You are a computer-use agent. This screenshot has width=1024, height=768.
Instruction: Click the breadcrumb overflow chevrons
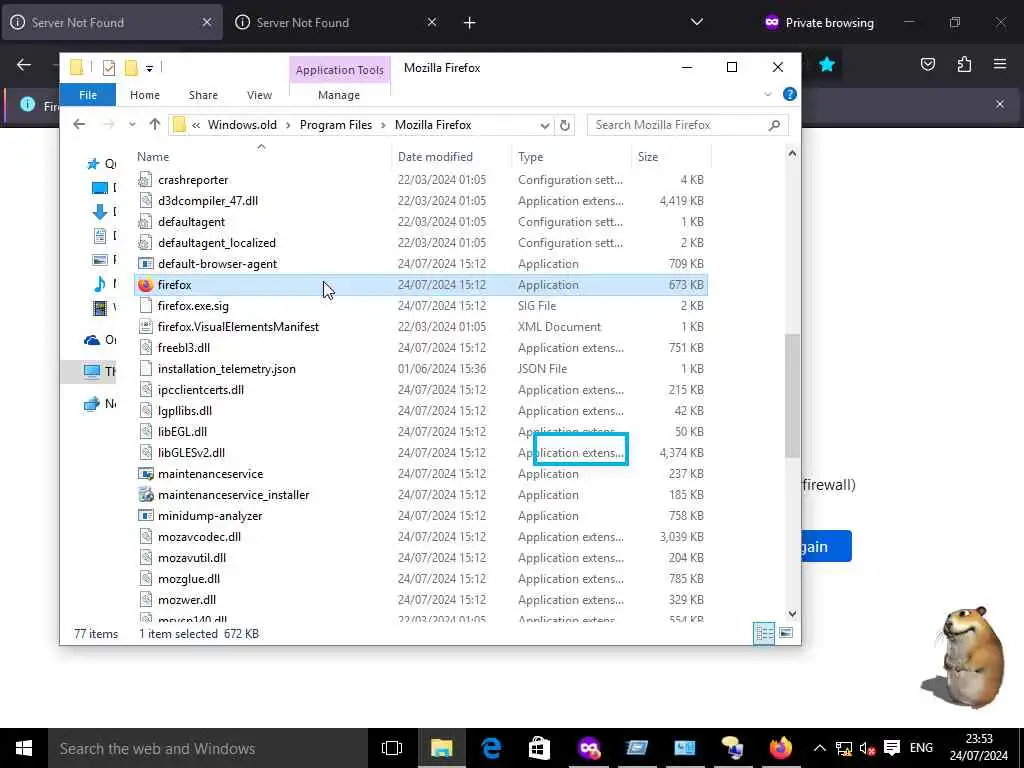pos(196,125)
